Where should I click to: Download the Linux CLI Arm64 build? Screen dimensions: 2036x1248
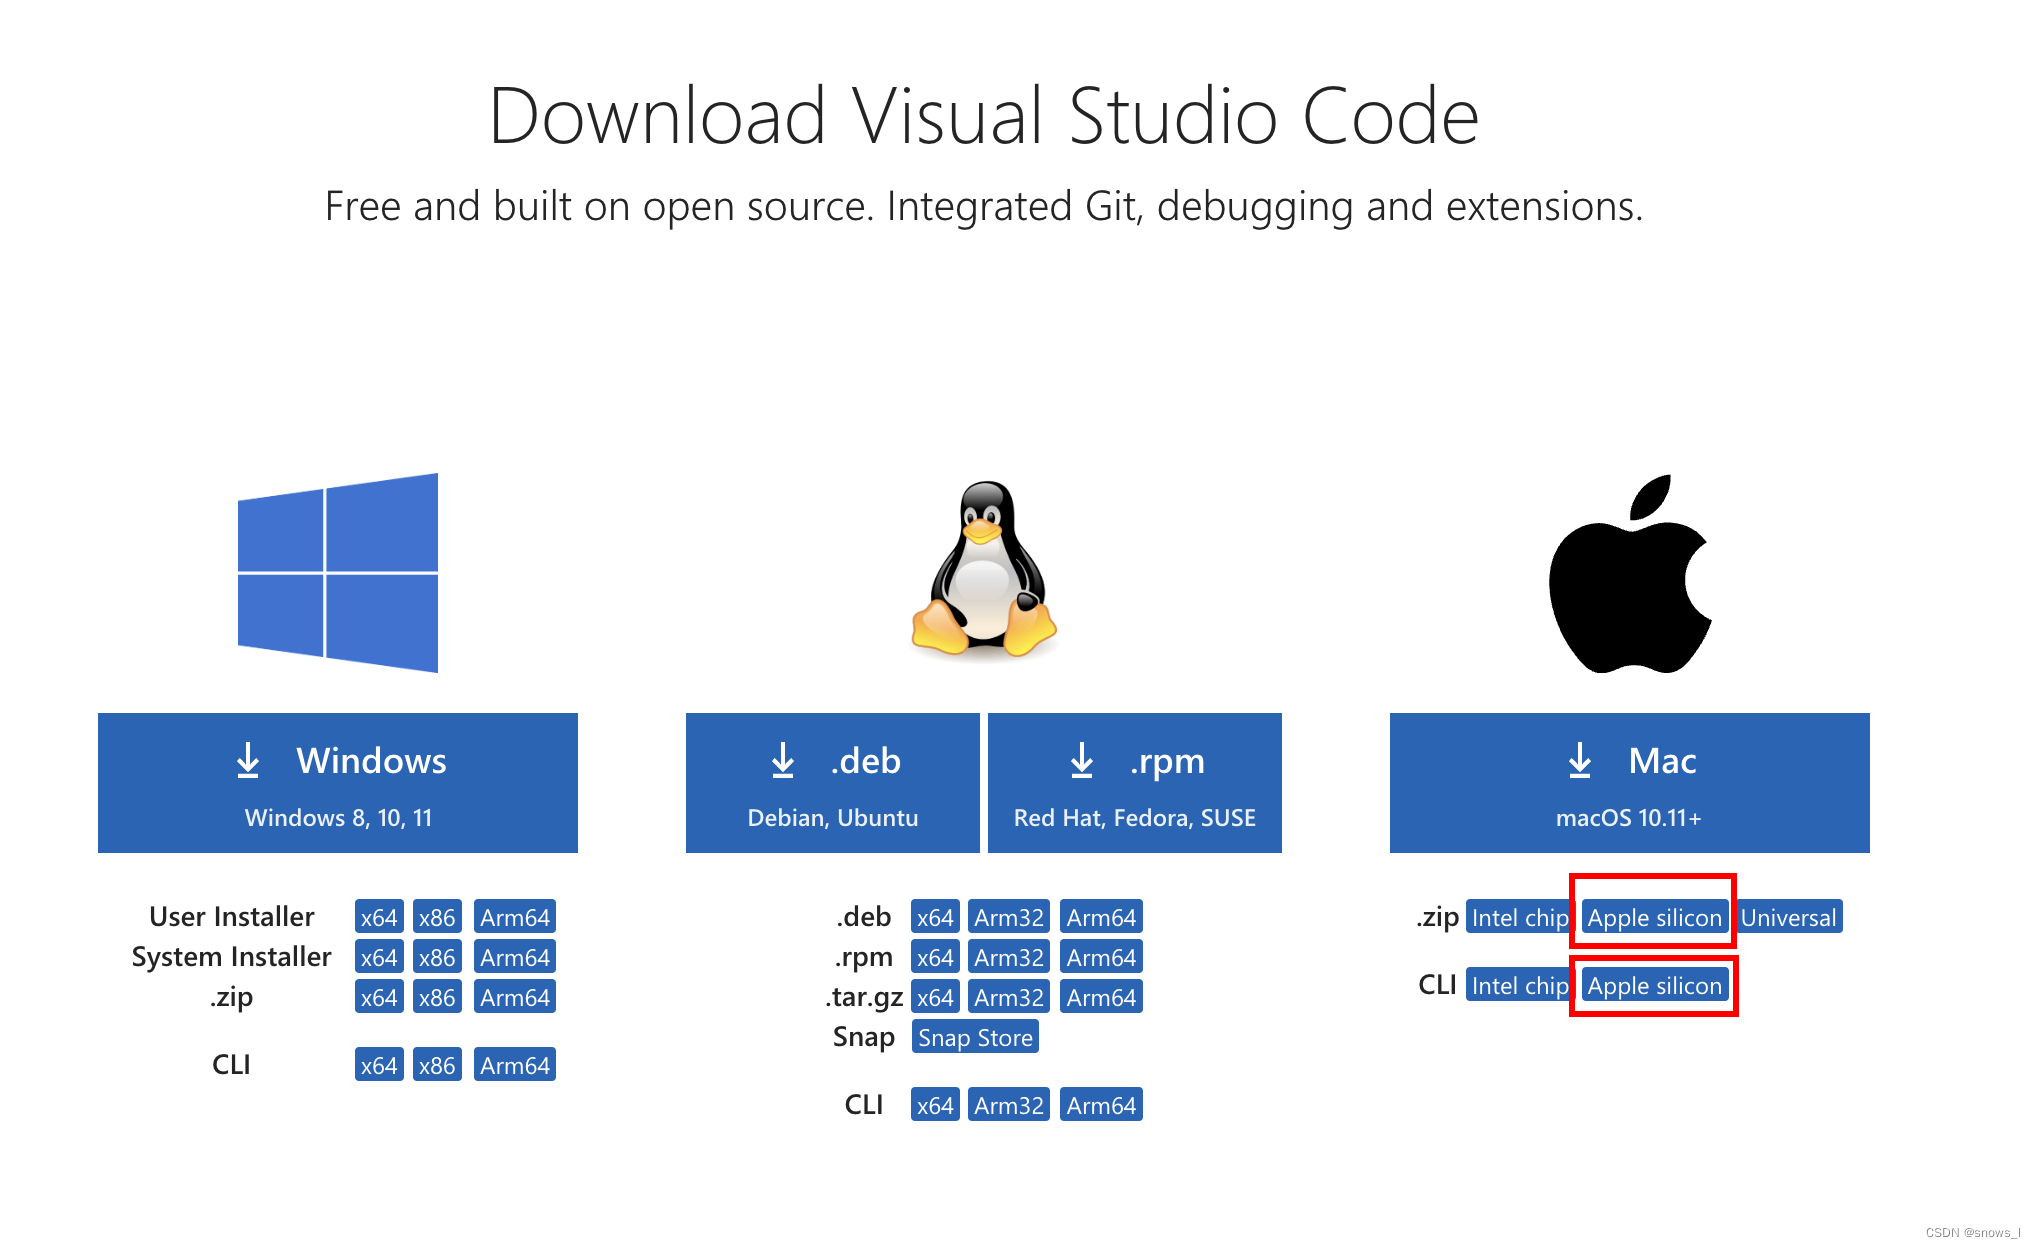tap(1101, 1105)
